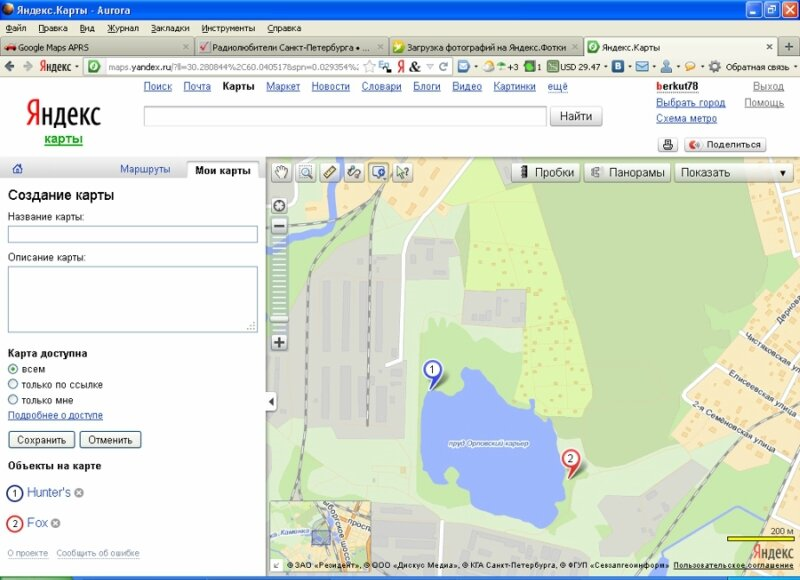Go back with browser back arrow
This screenshot has height=580, width=800.
(10, 66)
